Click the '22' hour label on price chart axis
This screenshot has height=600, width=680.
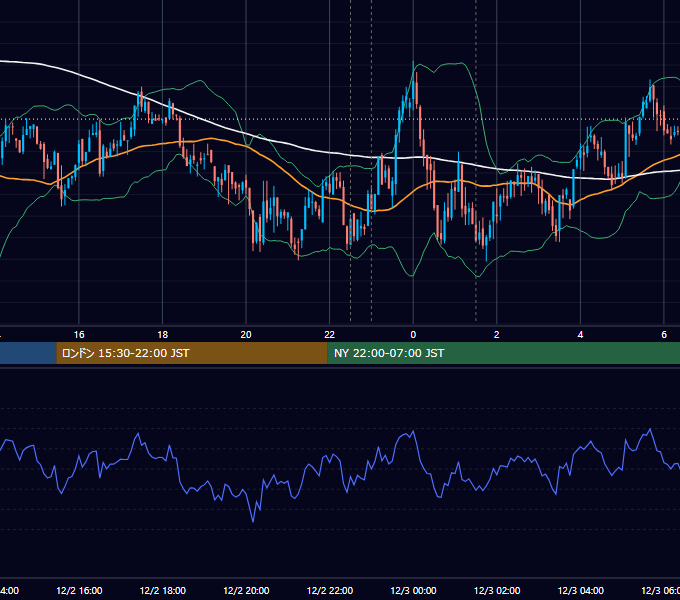click(330, 335)
